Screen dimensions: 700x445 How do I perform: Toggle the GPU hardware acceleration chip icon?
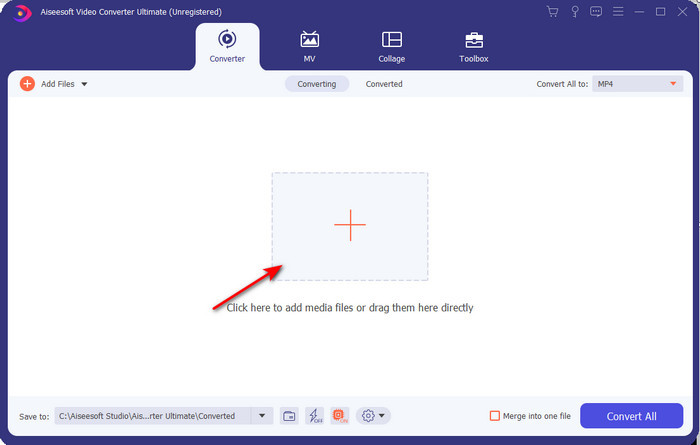340,416
